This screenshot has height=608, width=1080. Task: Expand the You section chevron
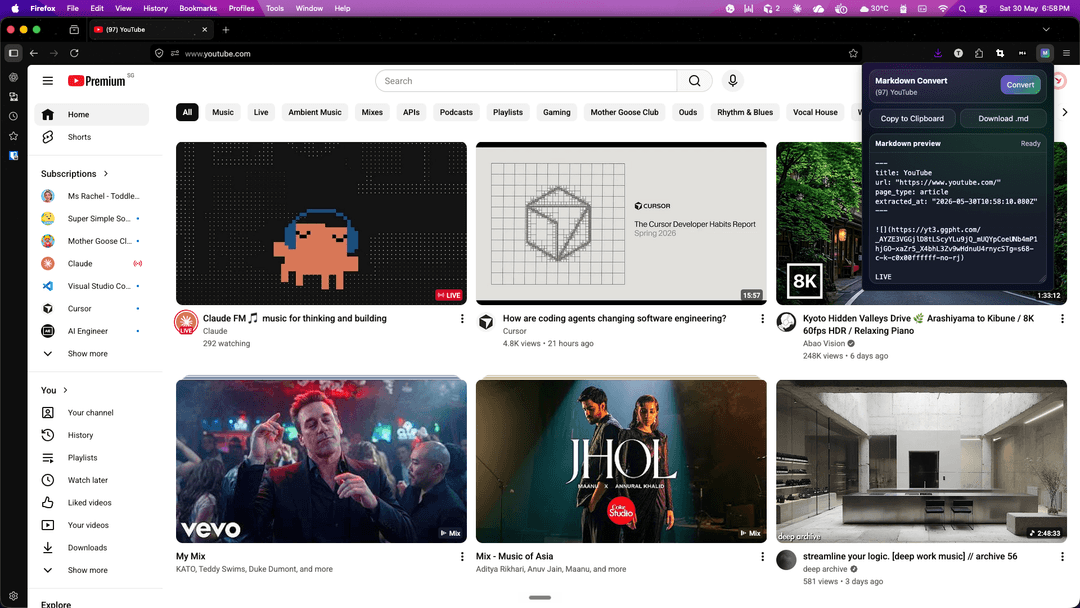click(65, 390)
